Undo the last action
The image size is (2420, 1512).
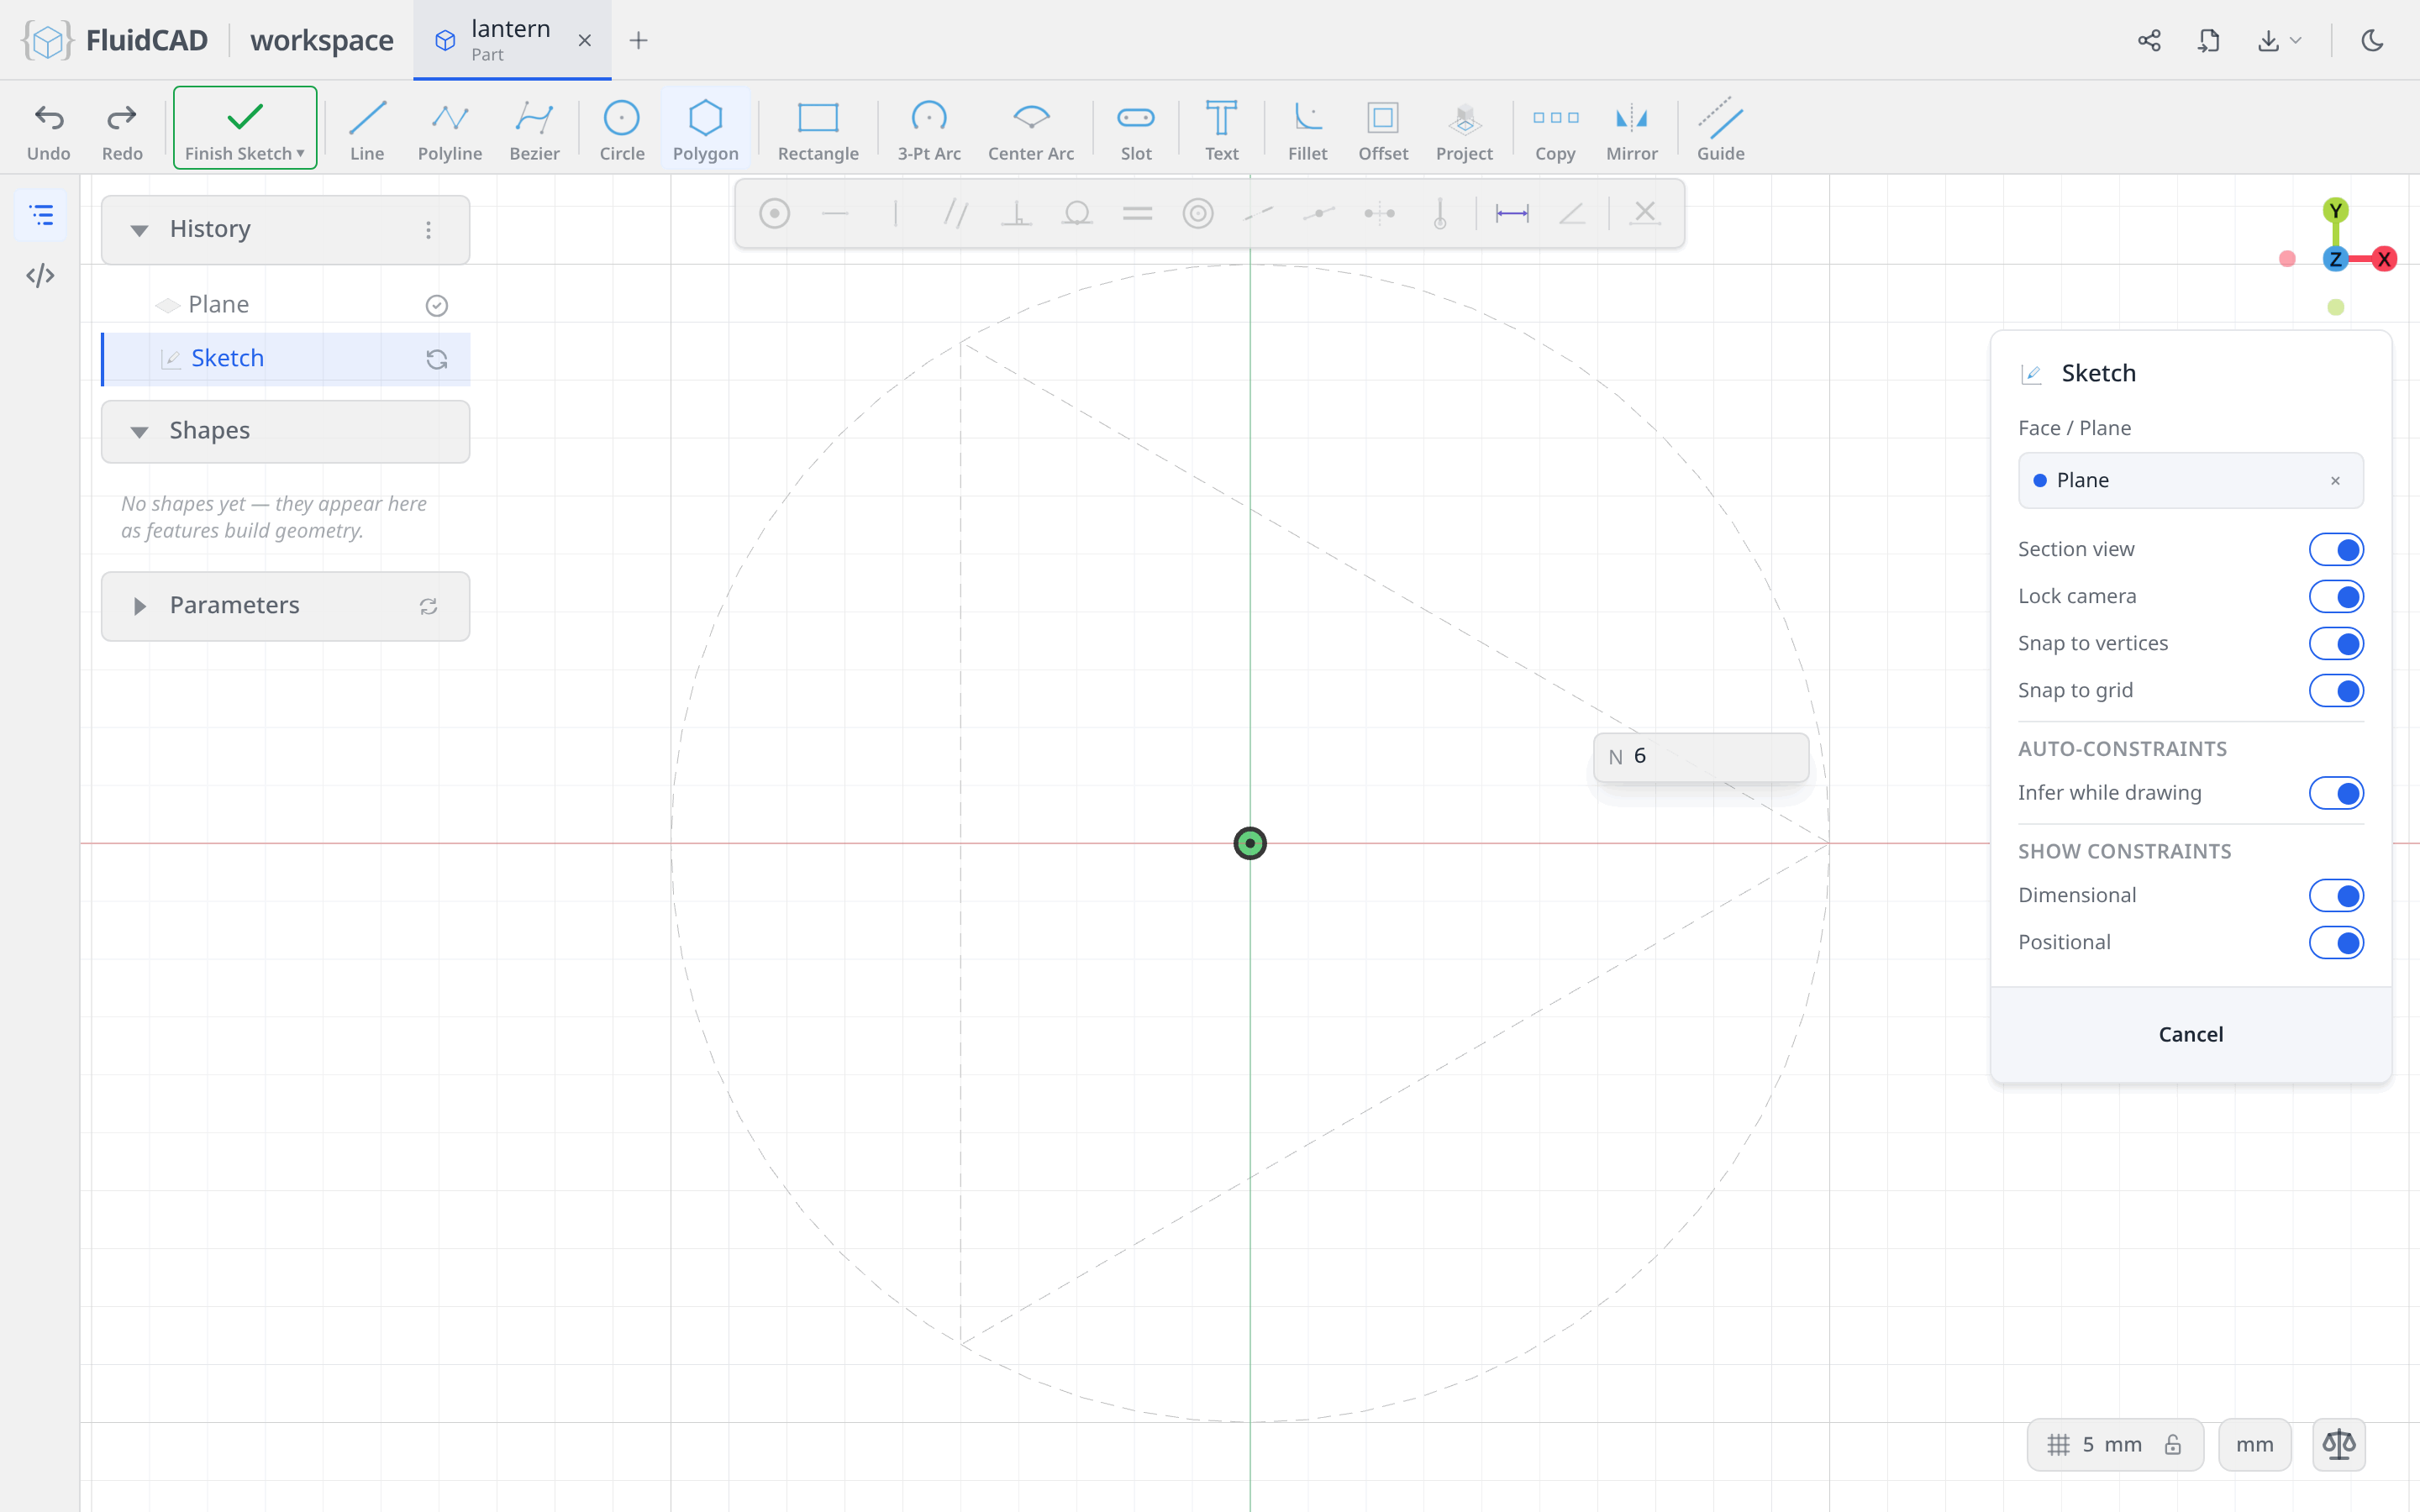tap(49, 130)
